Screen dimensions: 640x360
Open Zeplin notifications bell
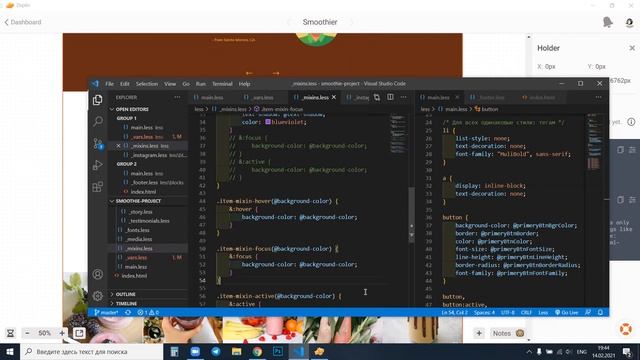click(x=608, y=22)
